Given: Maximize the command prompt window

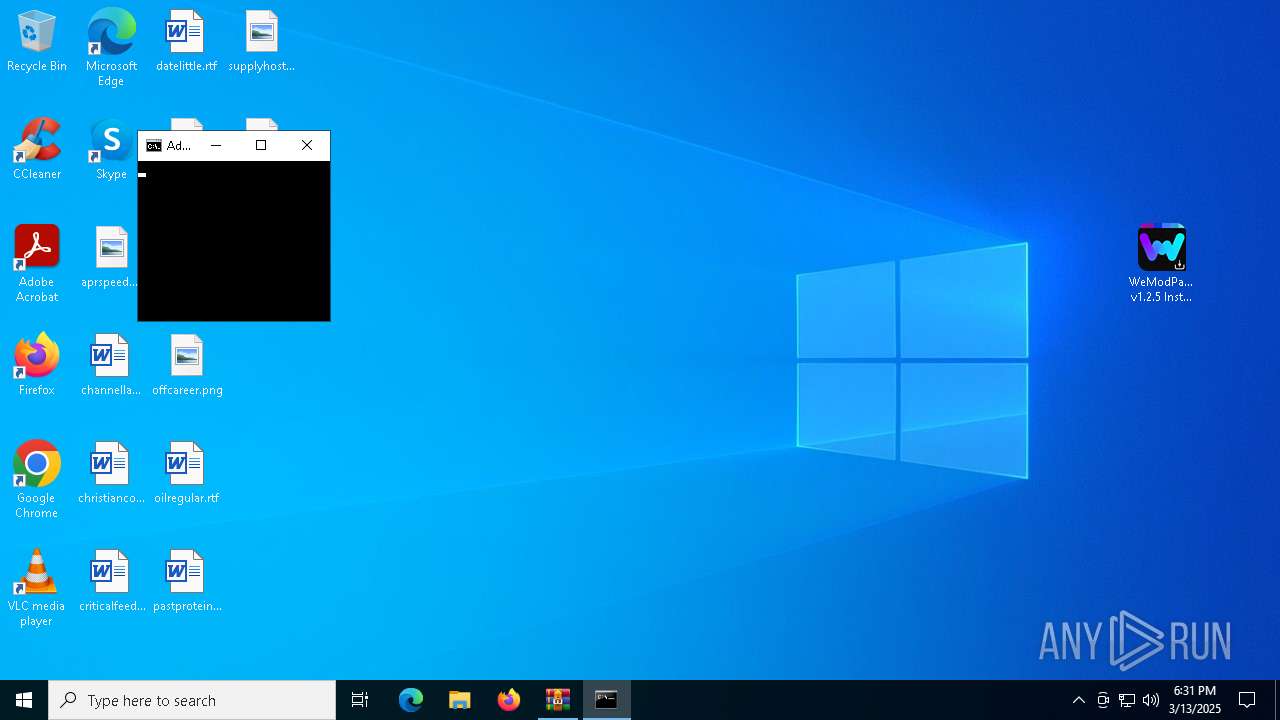Looking at the screenshot, I should (x=261, y=146).
